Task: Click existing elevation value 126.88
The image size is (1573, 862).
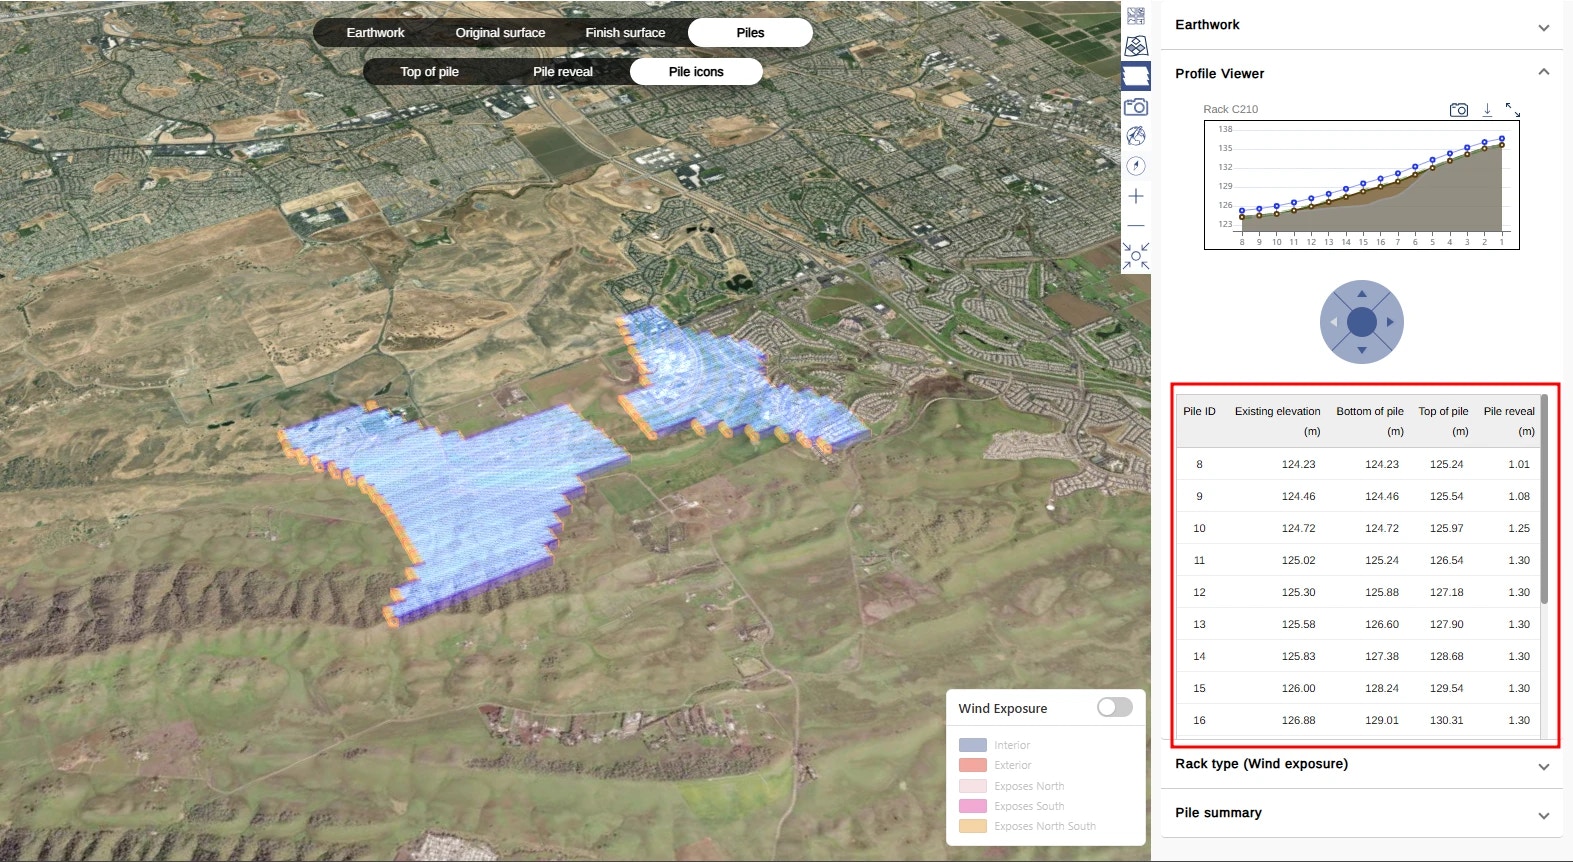Action: tap(1298, 720)
